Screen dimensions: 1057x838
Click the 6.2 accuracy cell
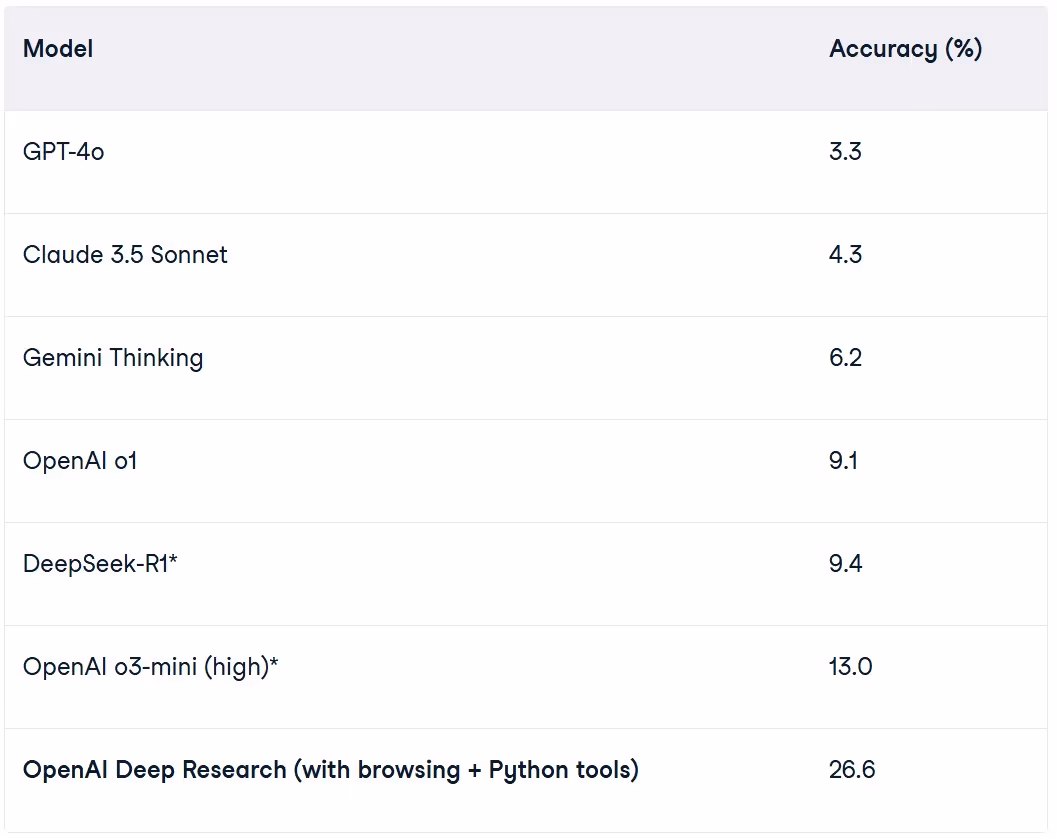(845, 358)
